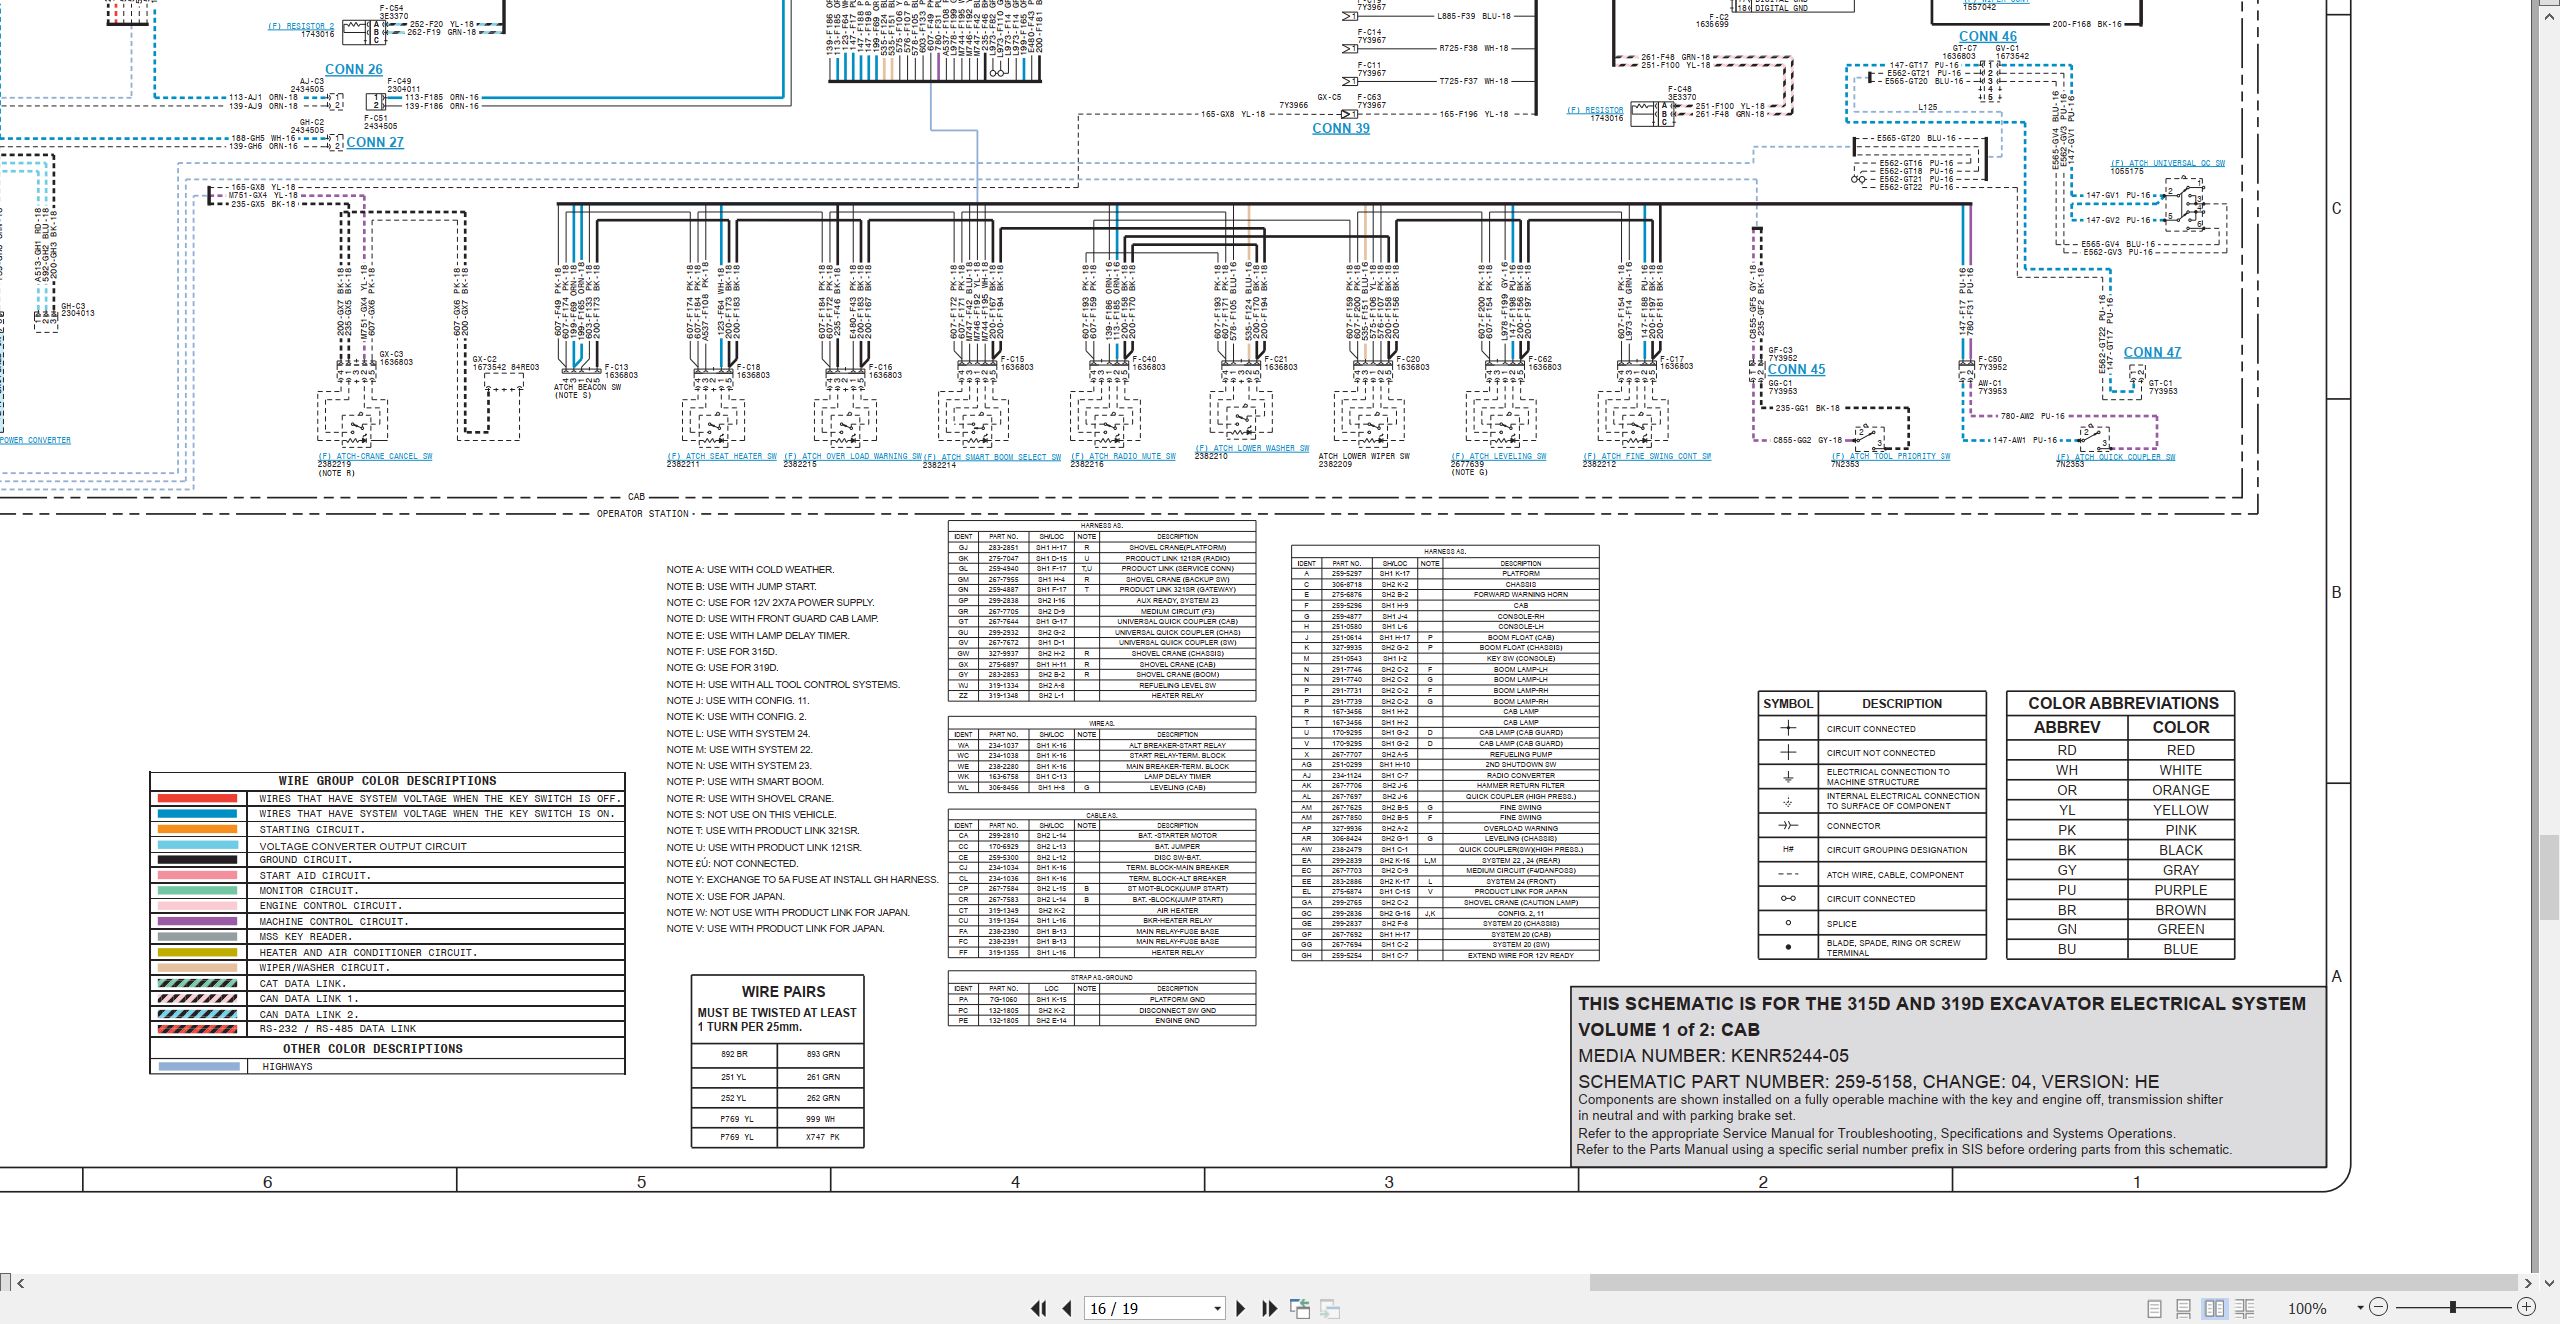Jump to the last page
Screen dimensions: 2560x1324
point(1270,1308)
